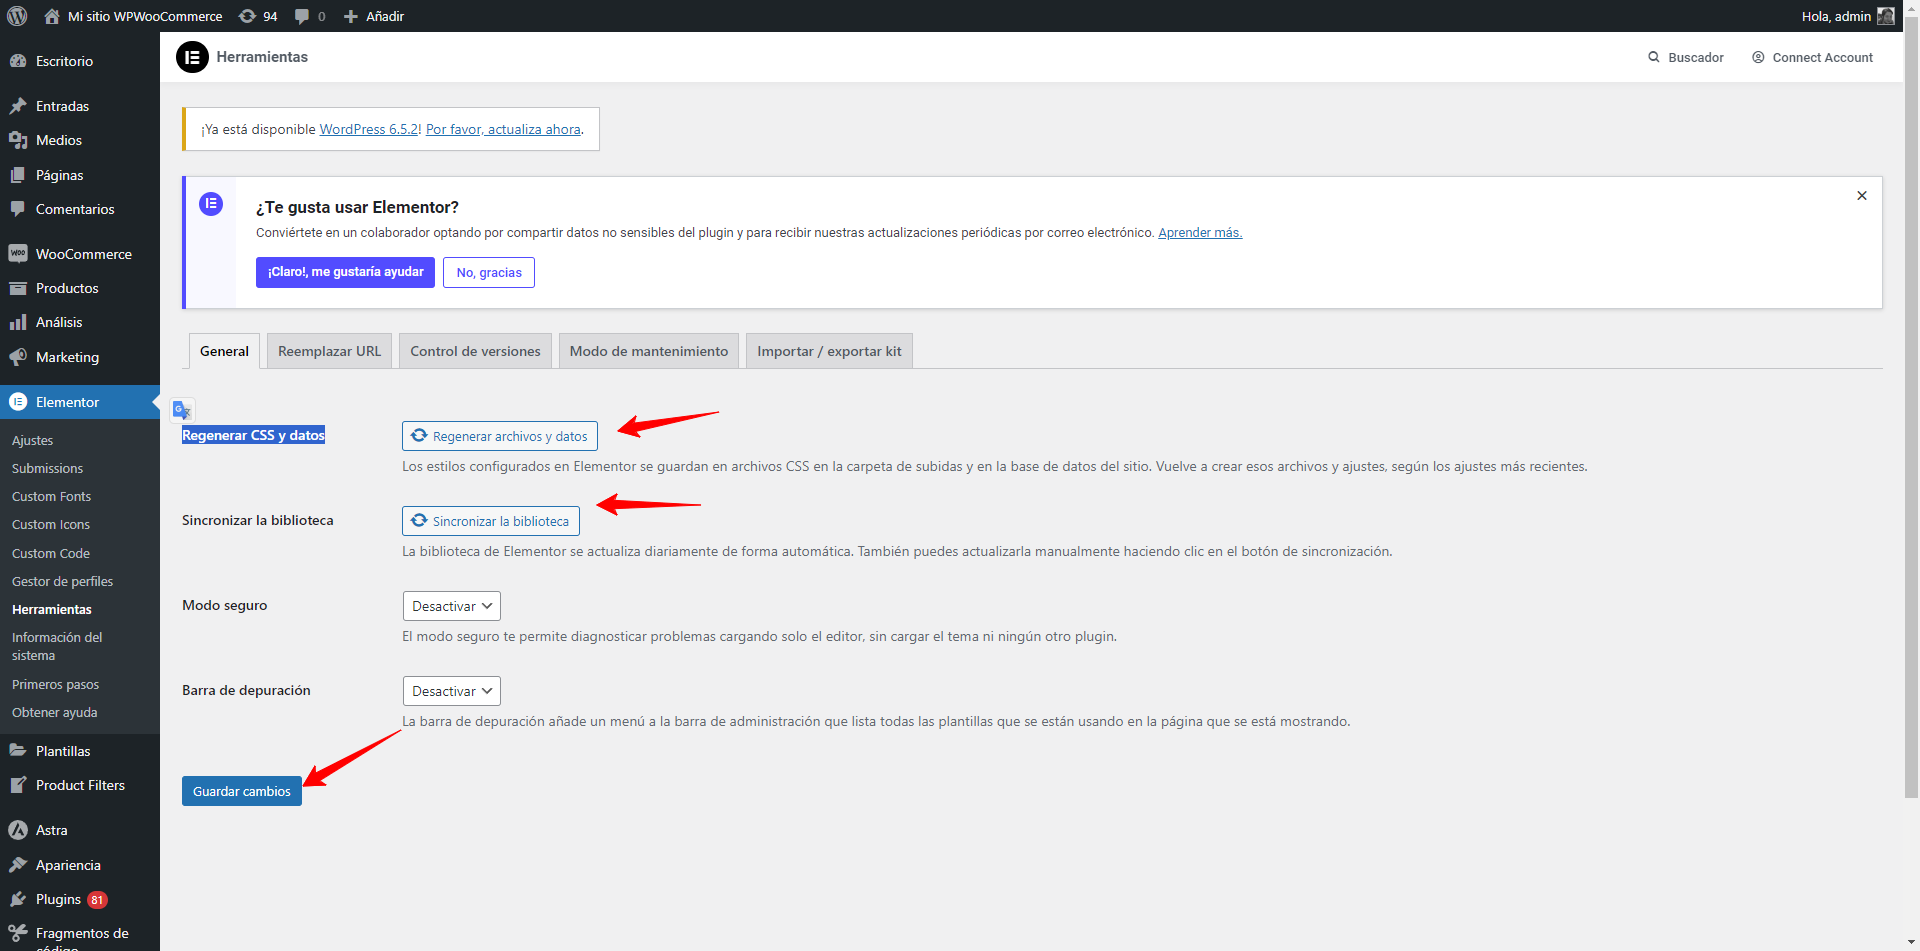Open the Control de versiones tab
Image resolution: width=1920 pixels, height=951 pixels.
coord(475,351)
